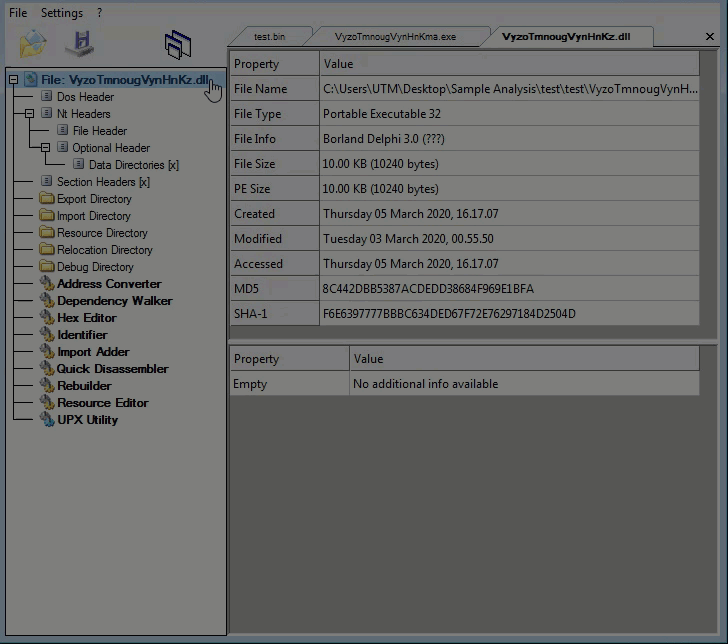Click the Relocation Directory folder icon
The image size is (728, 644).
pyautogui.click(x=46, y=249)
